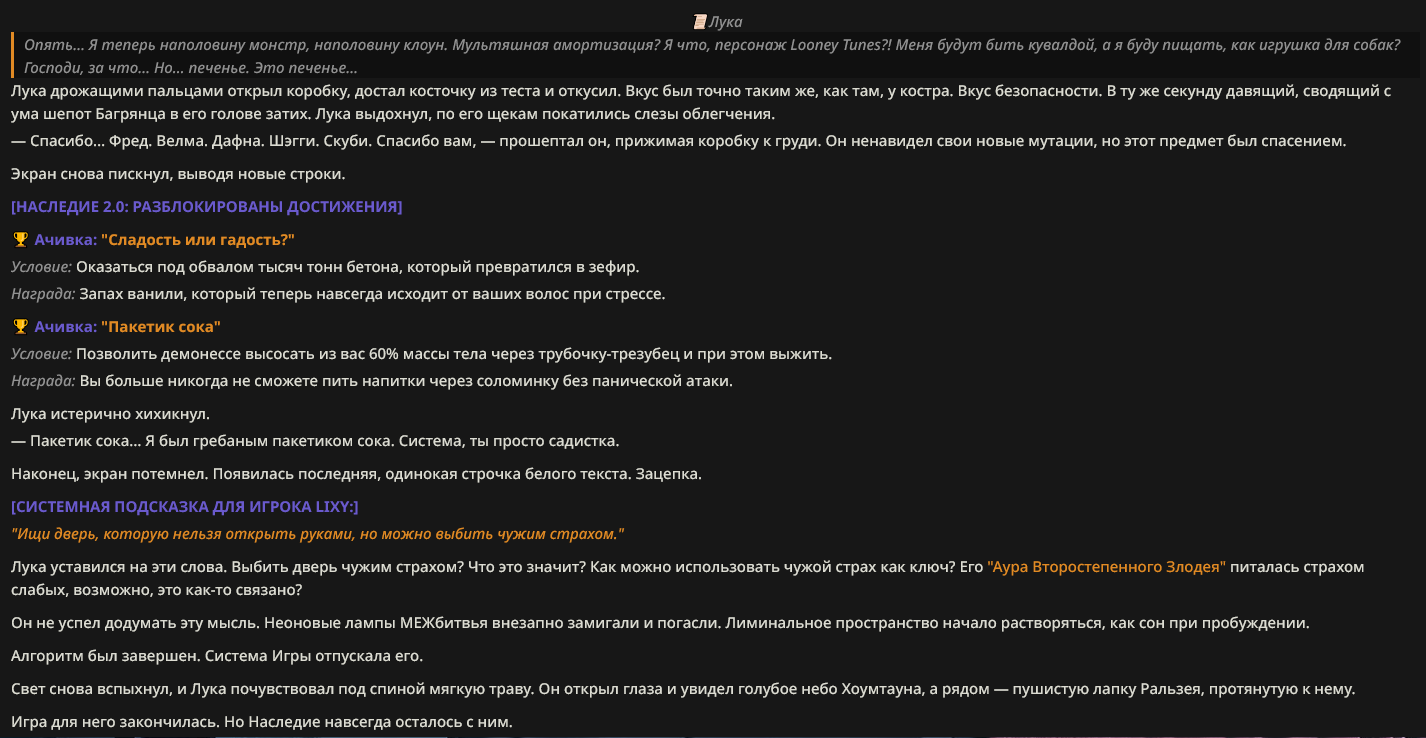The height and width of the screenshot is (738, 1426).
Task: Click the sentence "Алгоритм был завершен. Система Игры отпускала его."
Action: [217, 656]
